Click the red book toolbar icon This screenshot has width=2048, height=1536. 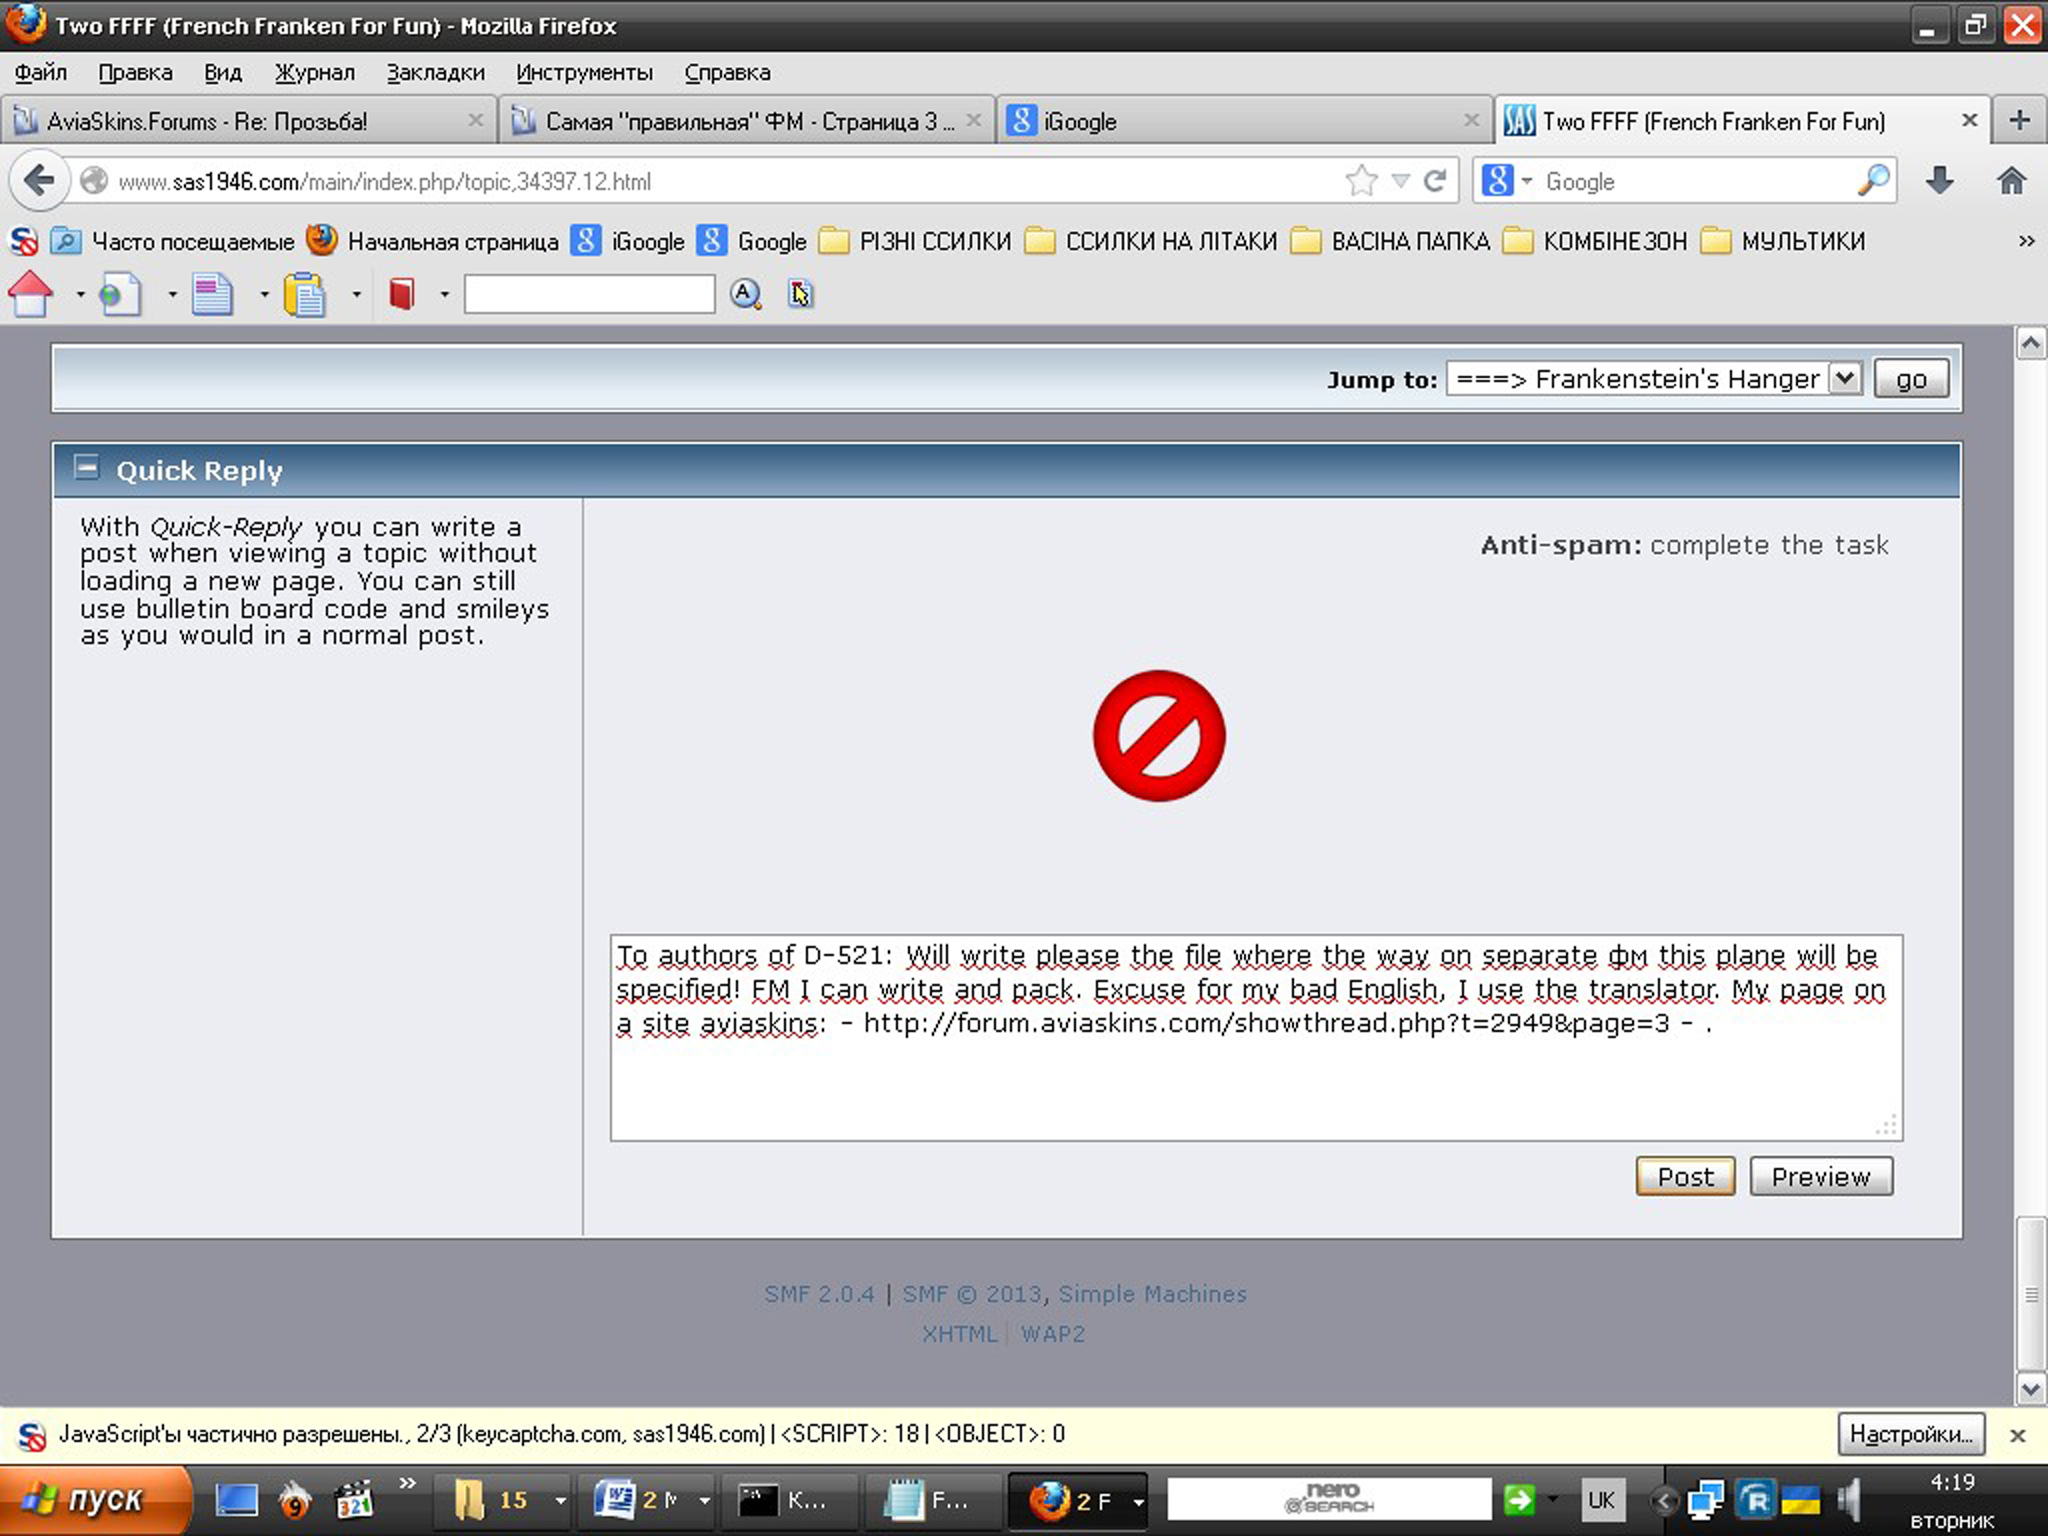402,294
